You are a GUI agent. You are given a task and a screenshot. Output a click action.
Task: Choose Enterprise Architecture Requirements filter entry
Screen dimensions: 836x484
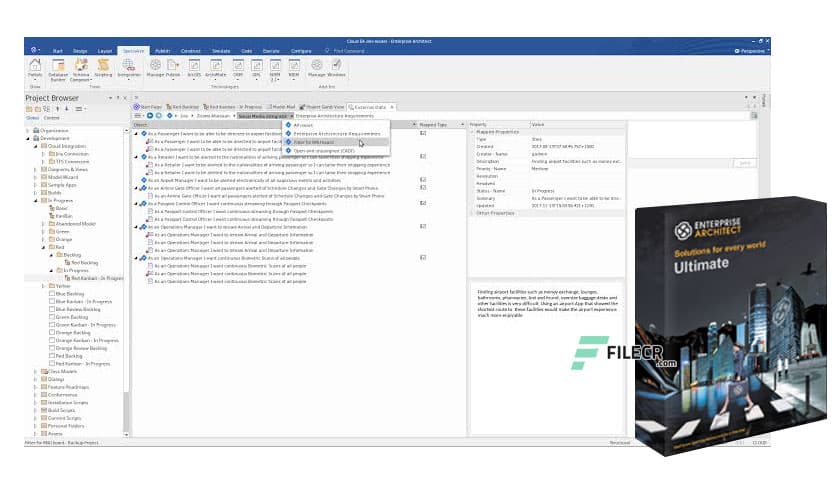point(336,134)
